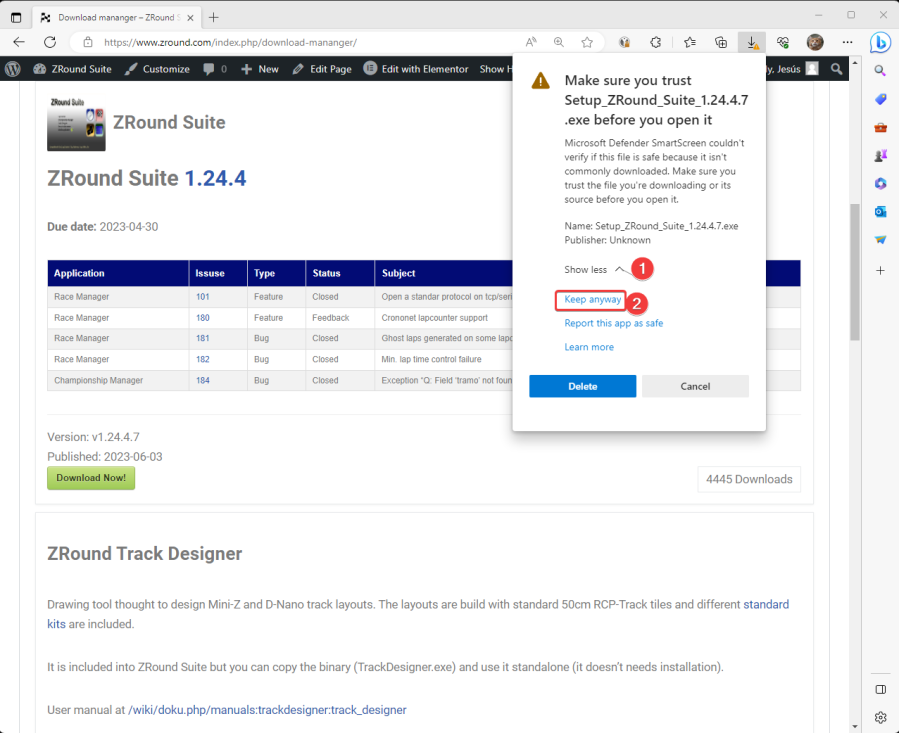Click Edit with Elementor
Viewport: 899px width, 733px height.
(416, 69)
